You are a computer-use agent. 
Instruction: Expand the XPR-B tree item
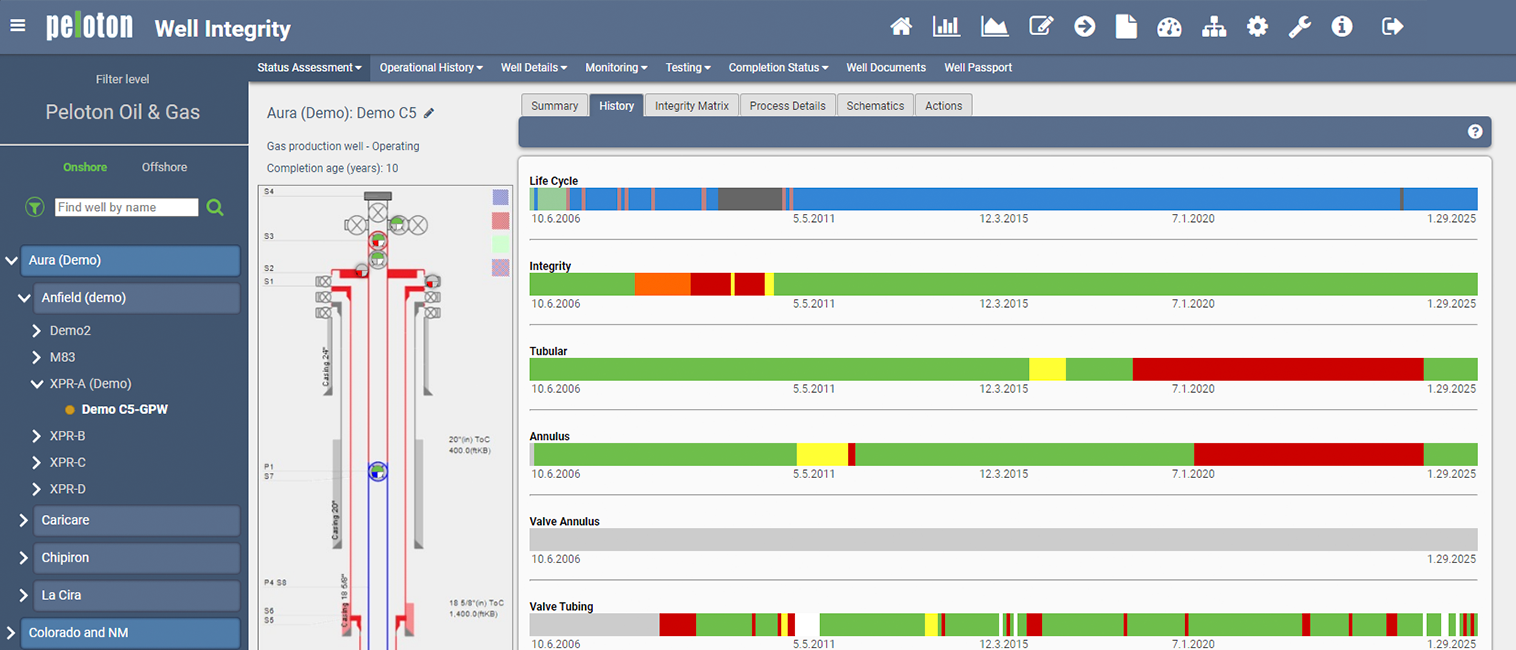coord(39,436)
